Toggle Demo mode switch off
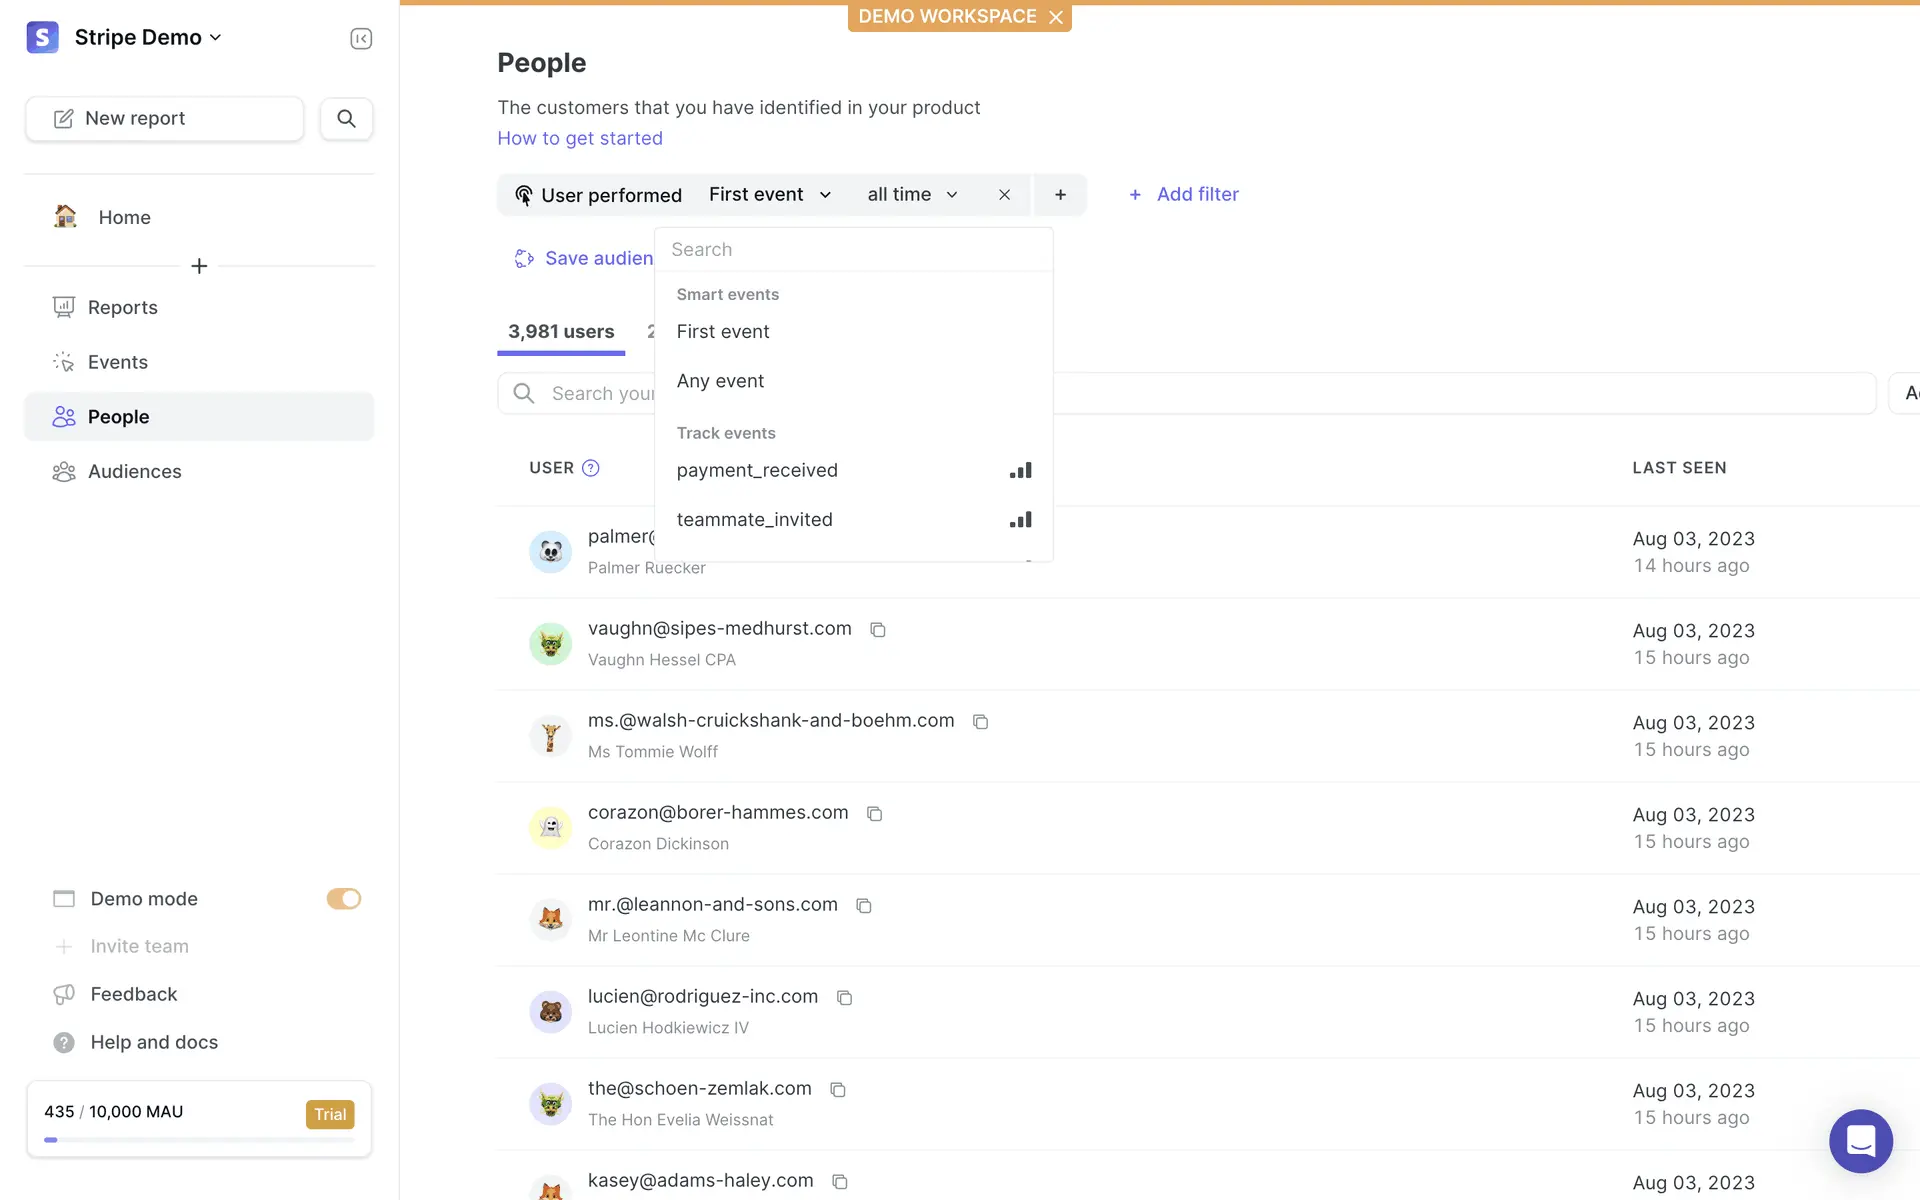The height and width of the screenshot is (1200, 1920). (x=343, y=899)
